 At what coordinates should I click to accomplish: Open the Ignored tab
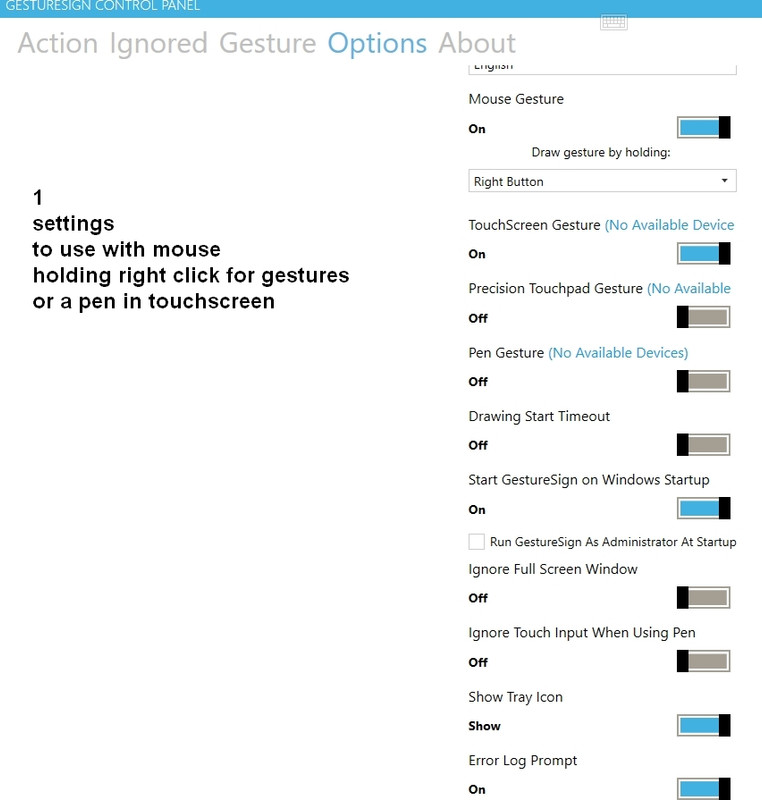click(159, 43)
